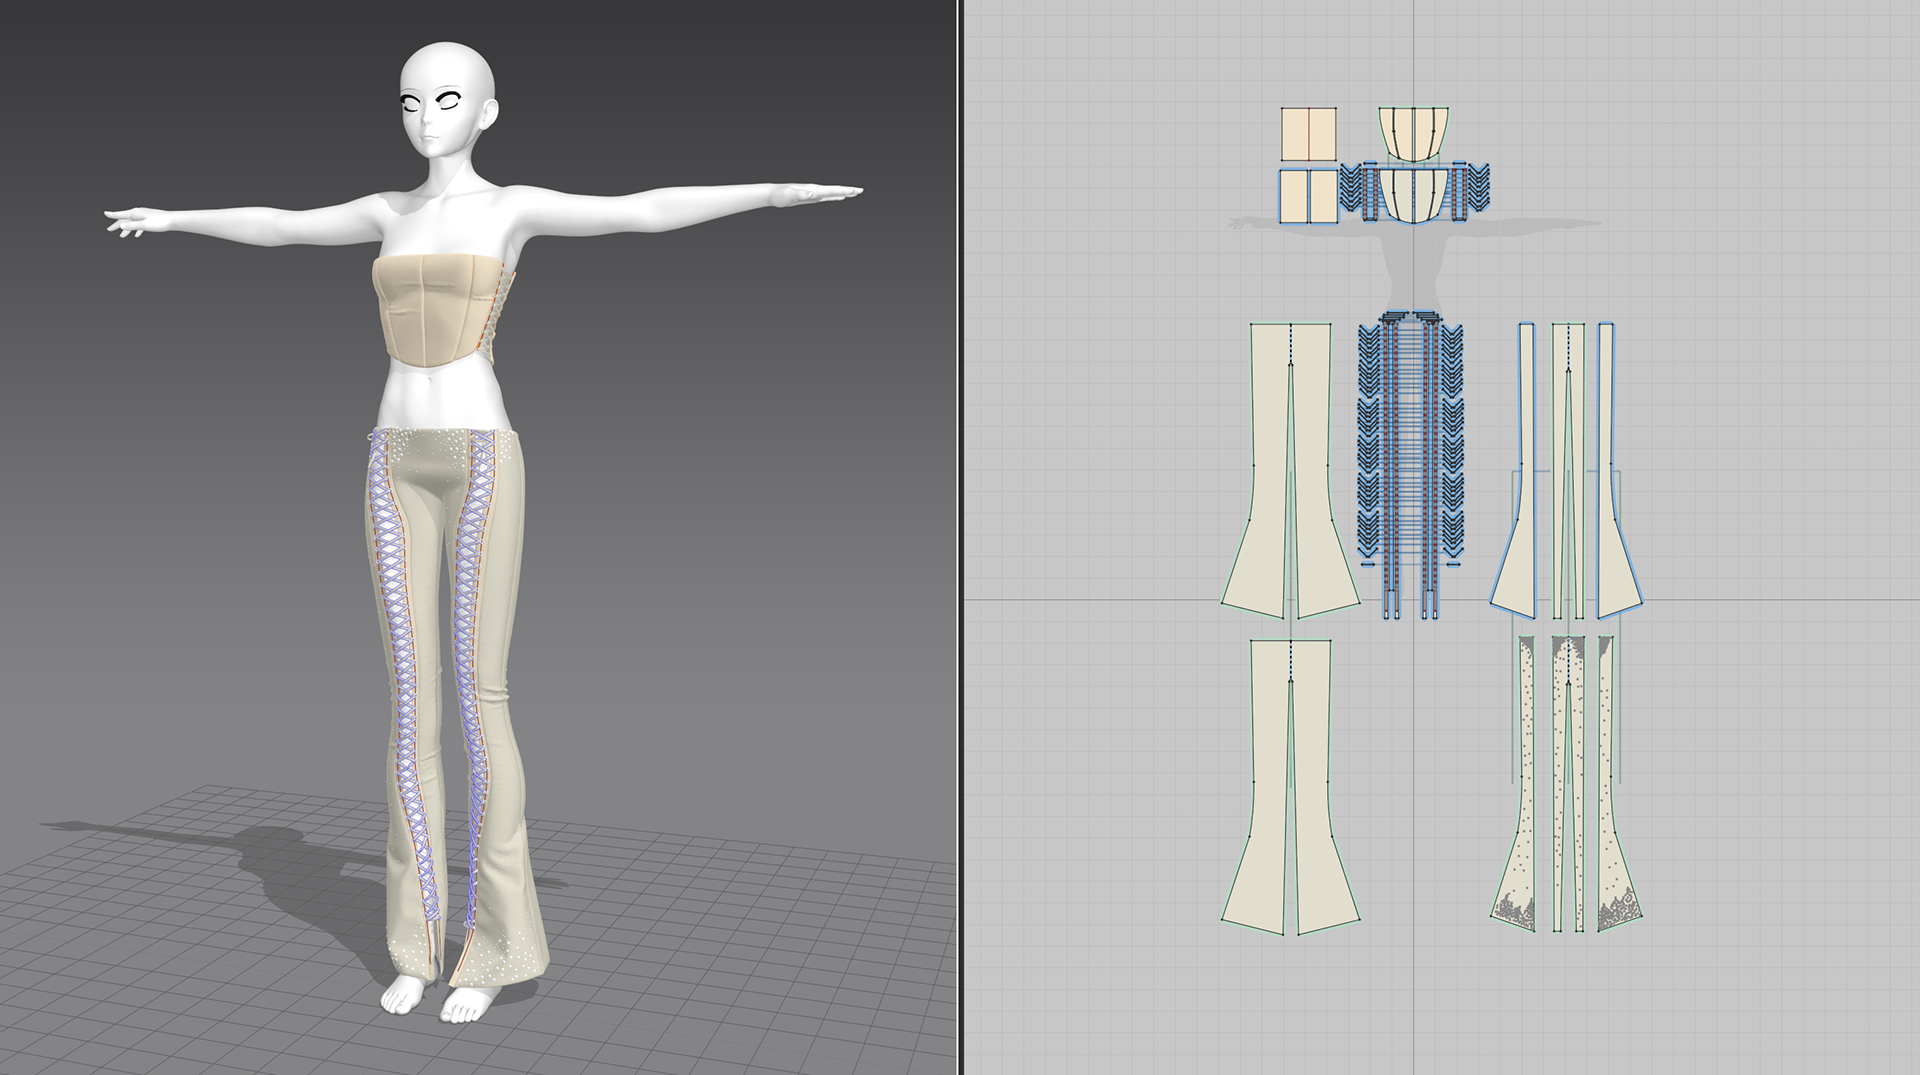Select the avatar's head in the 3D viewport
The image size is (1920, 1075).
pyautogui.click(x=447, y=100)
